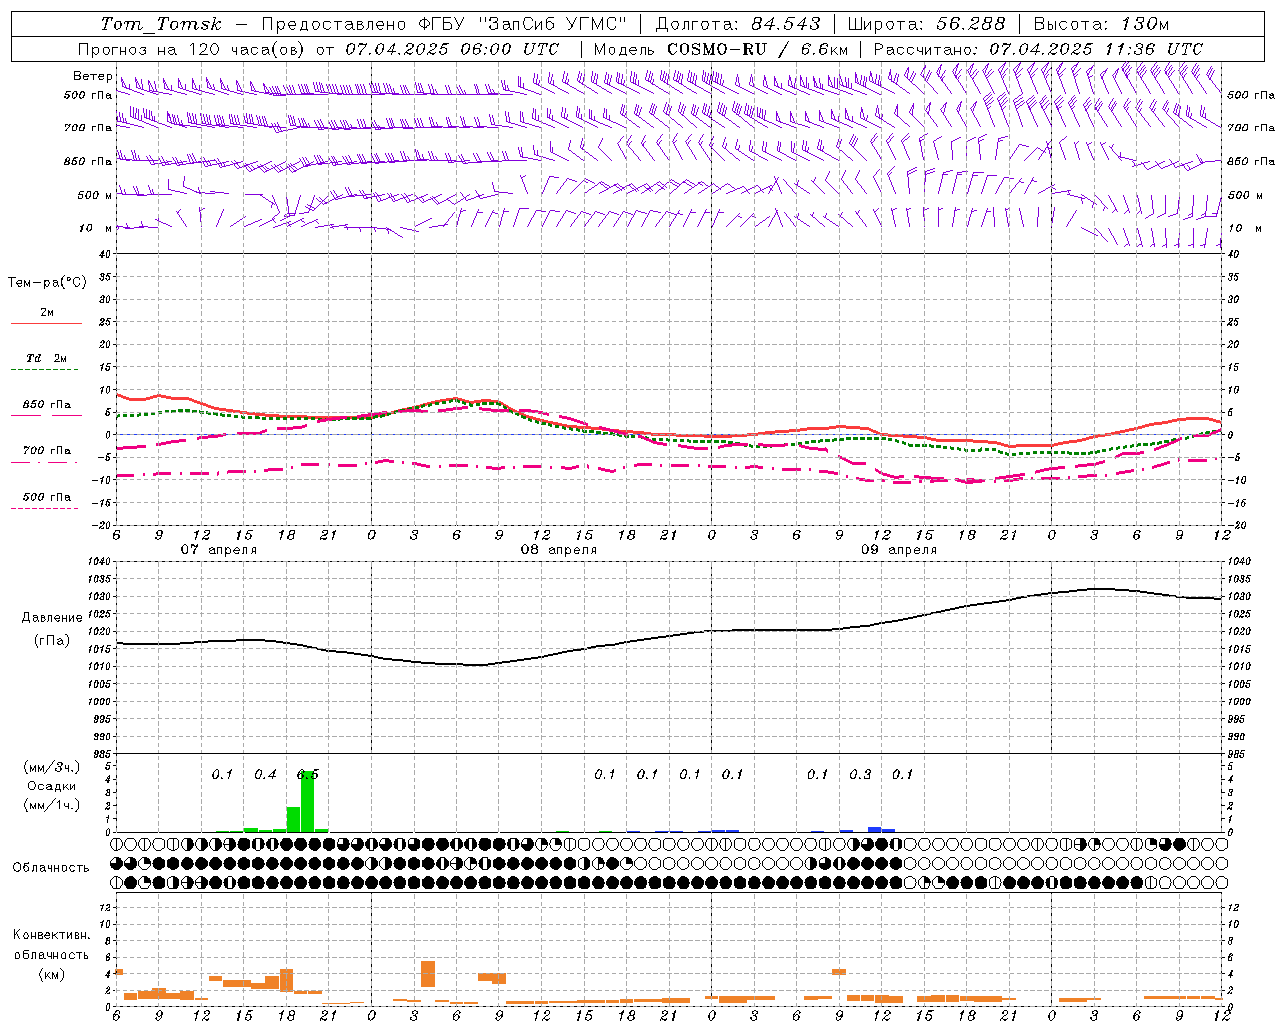The height and width of the screenshot is (1024, 1280).
Task: Click the Рассчитано: 07.04.2025 11:36 UTC timestamp
Action: pyautogui.click(x=1038, y=49)
